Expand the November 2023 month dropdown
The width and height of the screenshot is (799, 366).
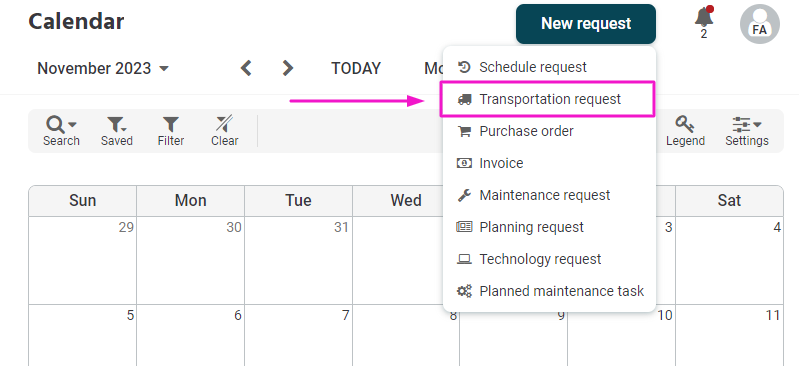point(103,68)
